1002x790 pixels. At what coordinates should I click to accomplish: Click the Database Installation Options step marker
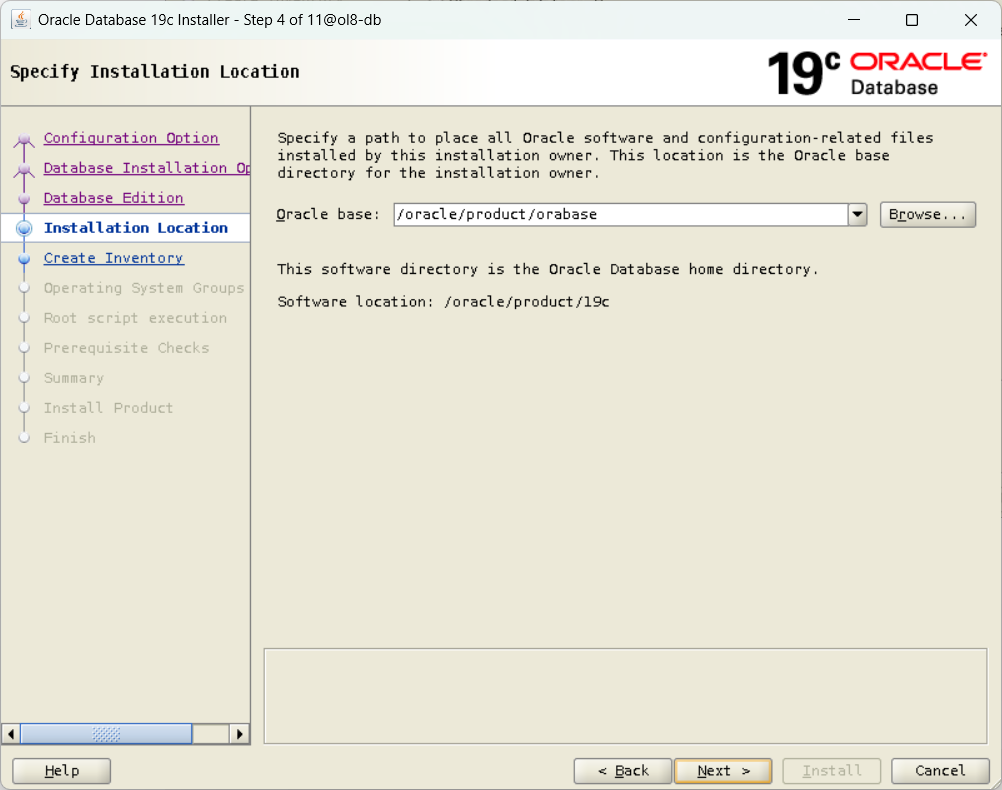pos(24,169)
